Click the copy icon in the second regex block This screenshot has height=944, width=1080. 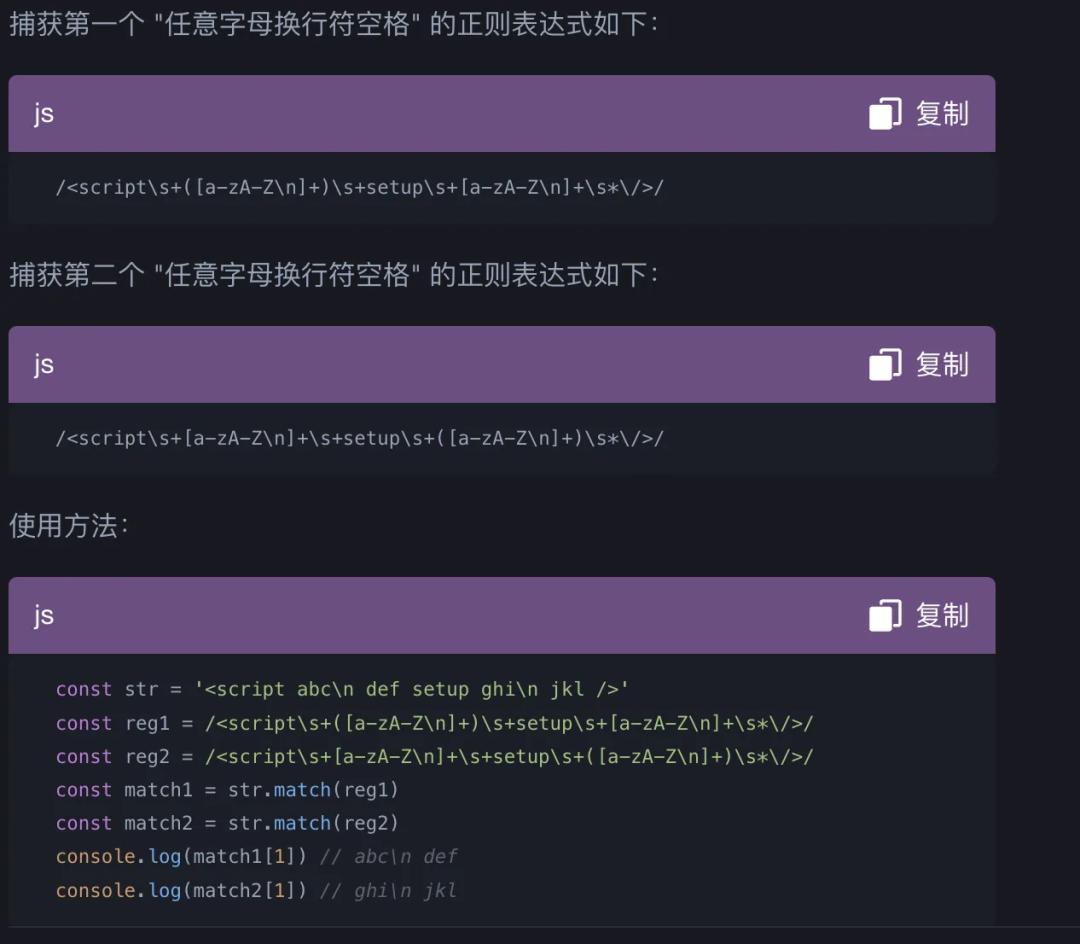coord(885,365)
